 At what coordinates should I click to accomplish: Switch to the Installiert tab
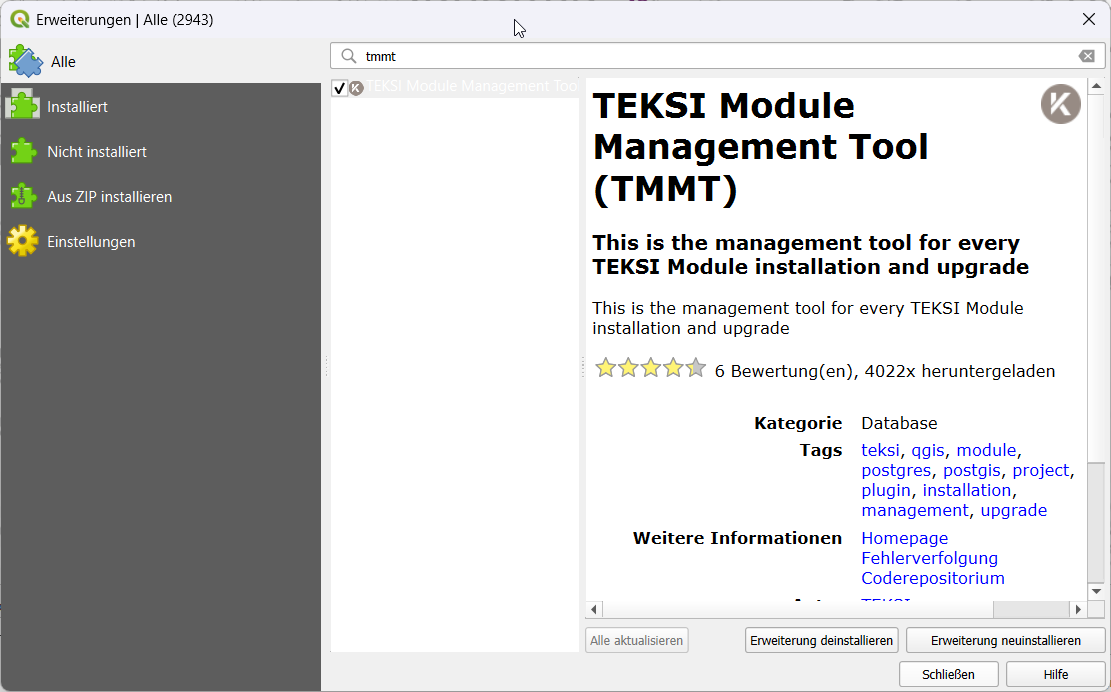coord(161,106)
